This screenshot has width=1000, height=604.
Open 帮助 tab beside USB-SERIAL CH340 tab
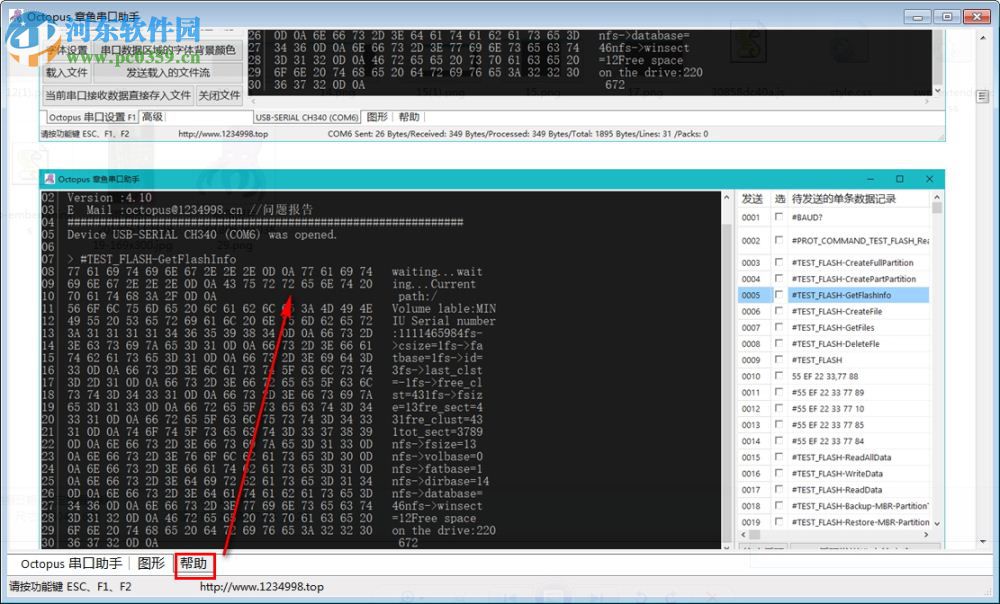409,117
